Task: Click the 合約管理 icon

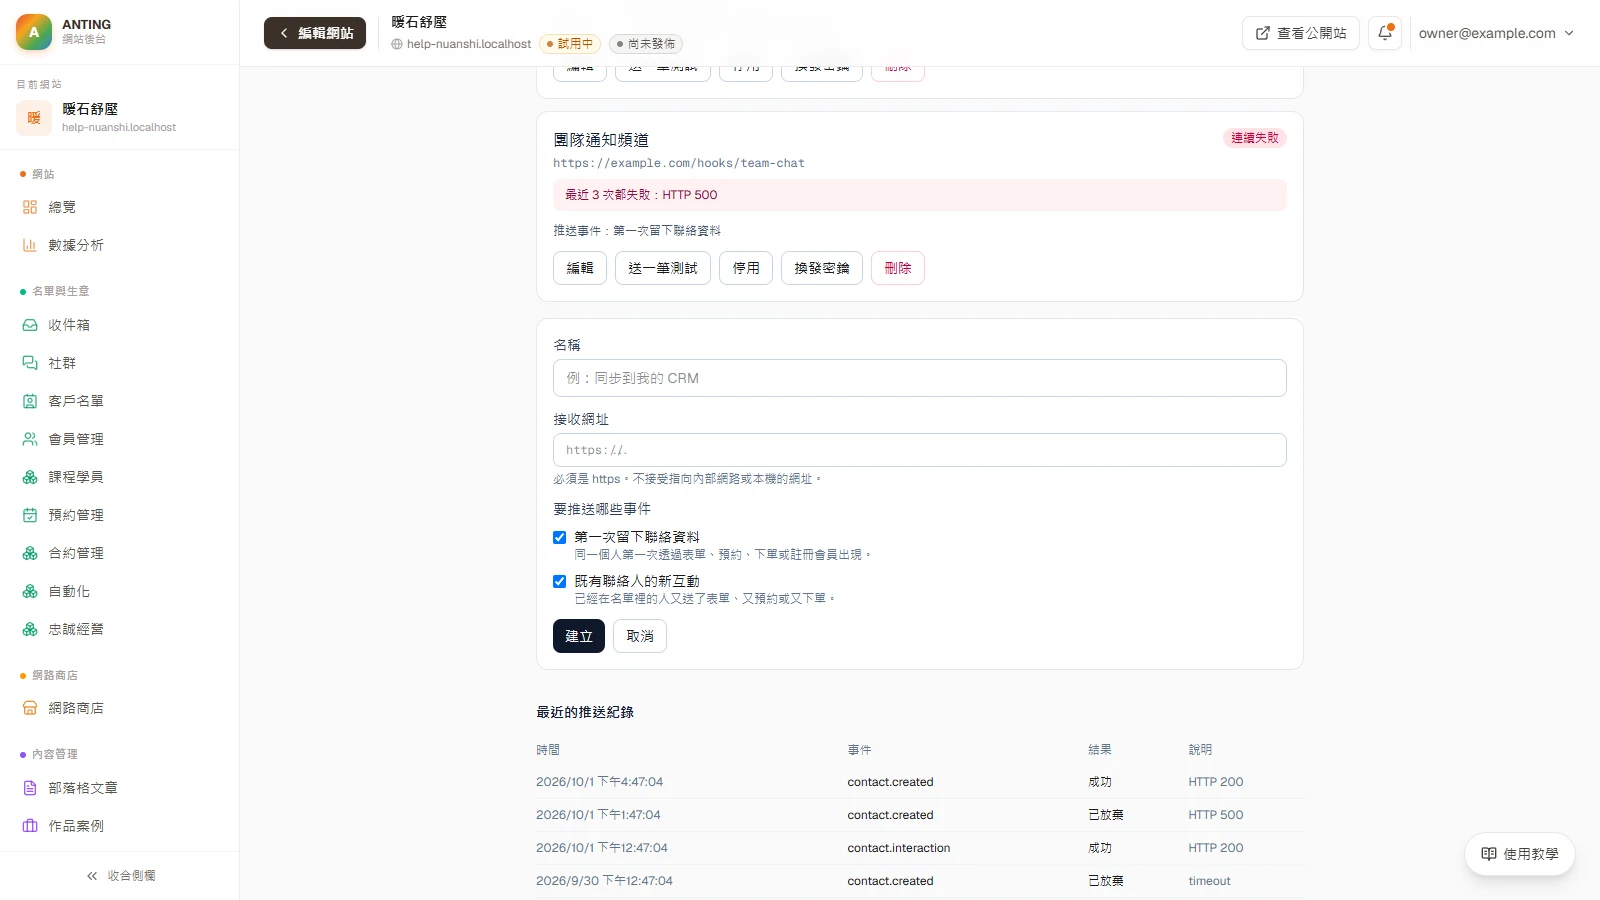Action: [30, 553]
